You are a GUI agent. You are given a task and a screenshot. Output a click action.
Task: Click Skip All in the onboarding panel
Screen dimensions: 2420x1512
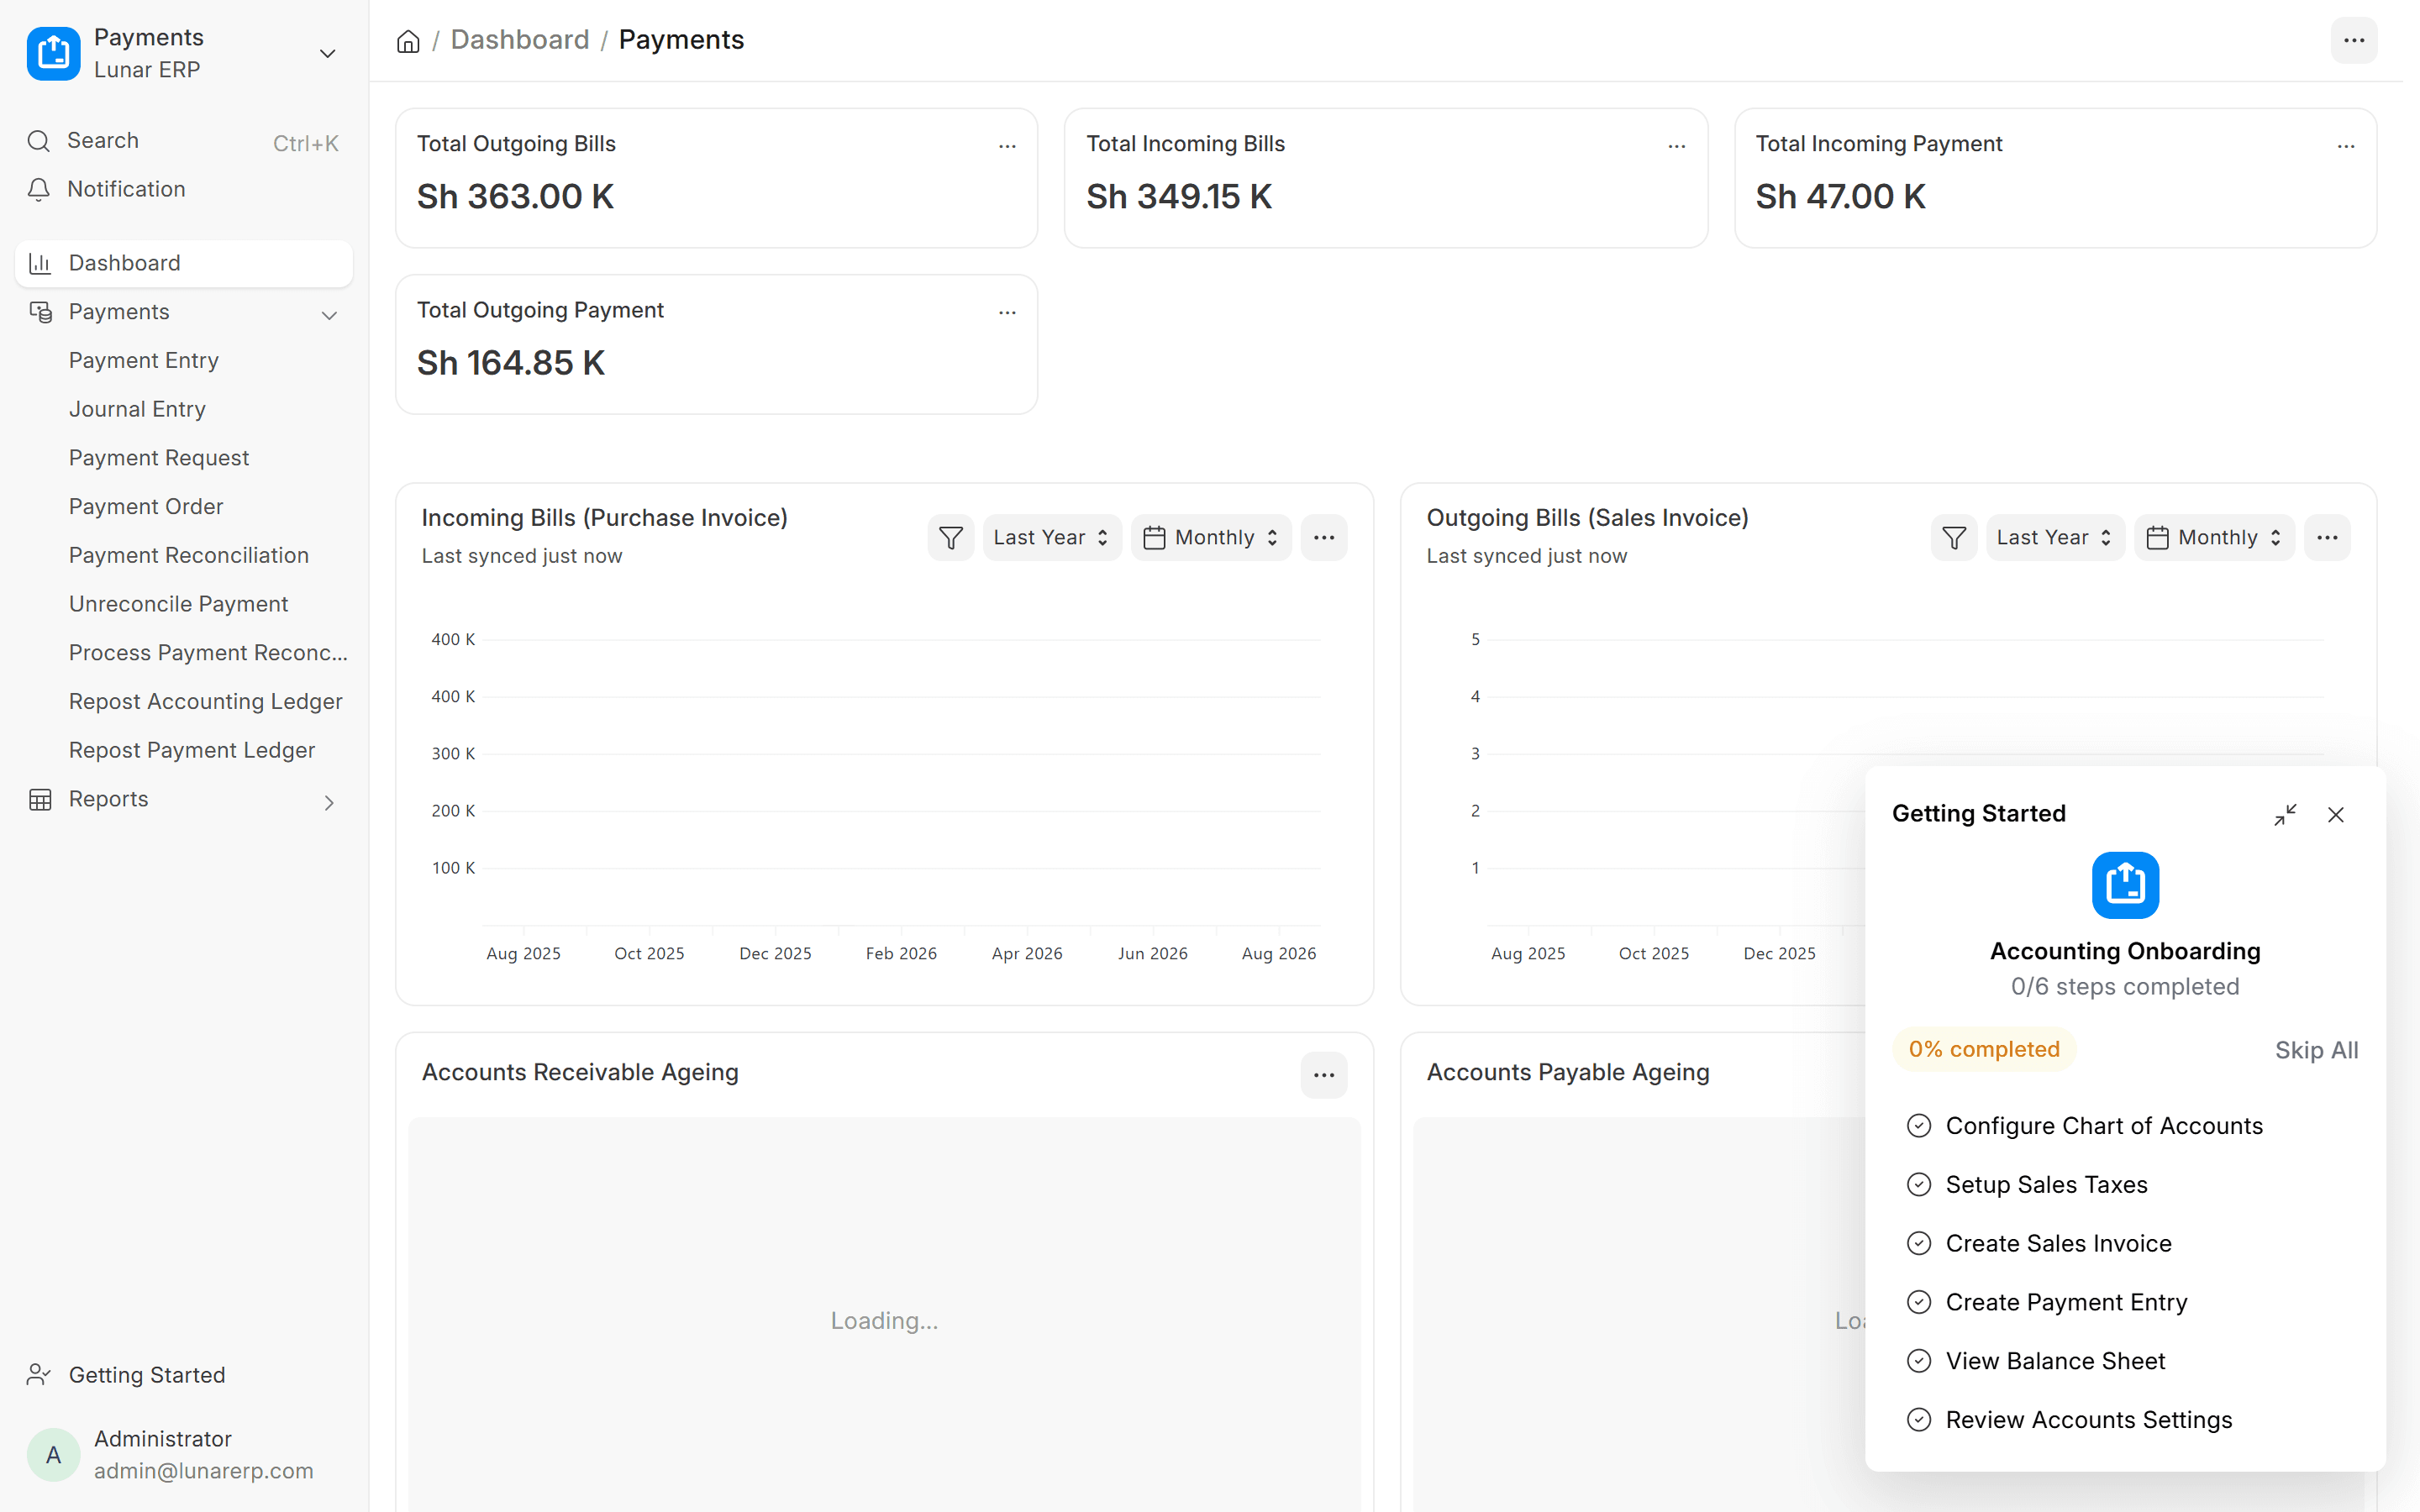(2316, 1050)
